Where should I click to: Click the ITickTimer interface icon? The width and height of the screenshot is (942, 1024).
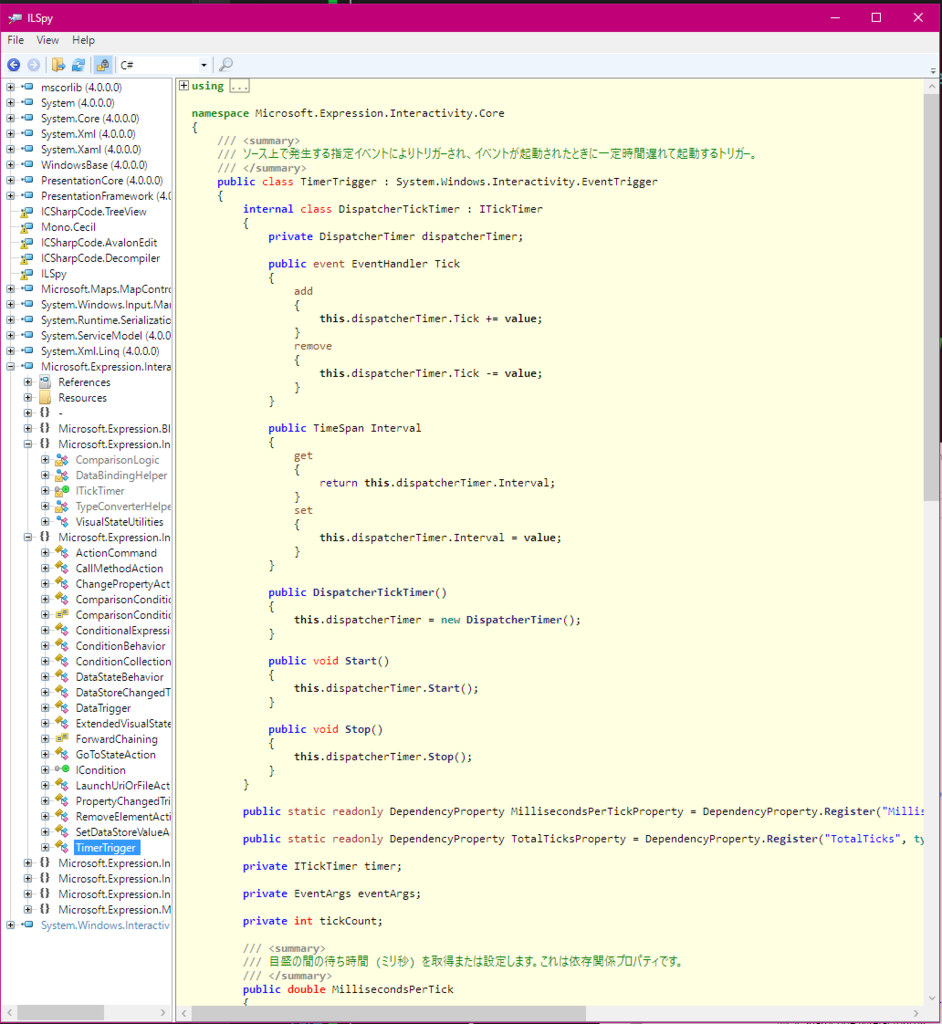pos(62,490)
